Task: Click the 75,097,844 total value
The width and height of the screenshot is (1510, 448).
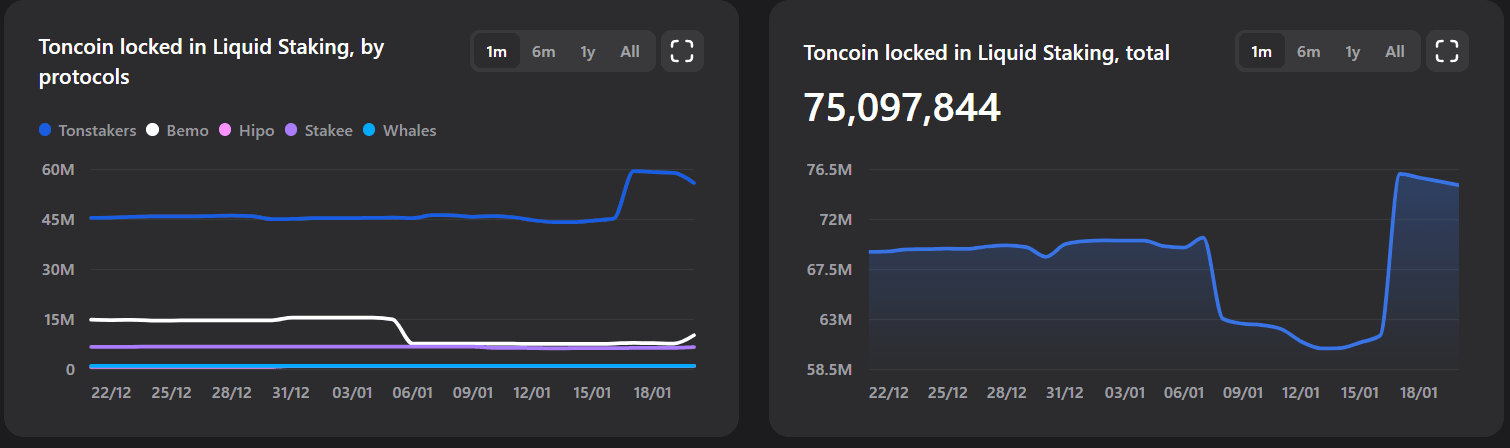Action: tap(902, 108)
